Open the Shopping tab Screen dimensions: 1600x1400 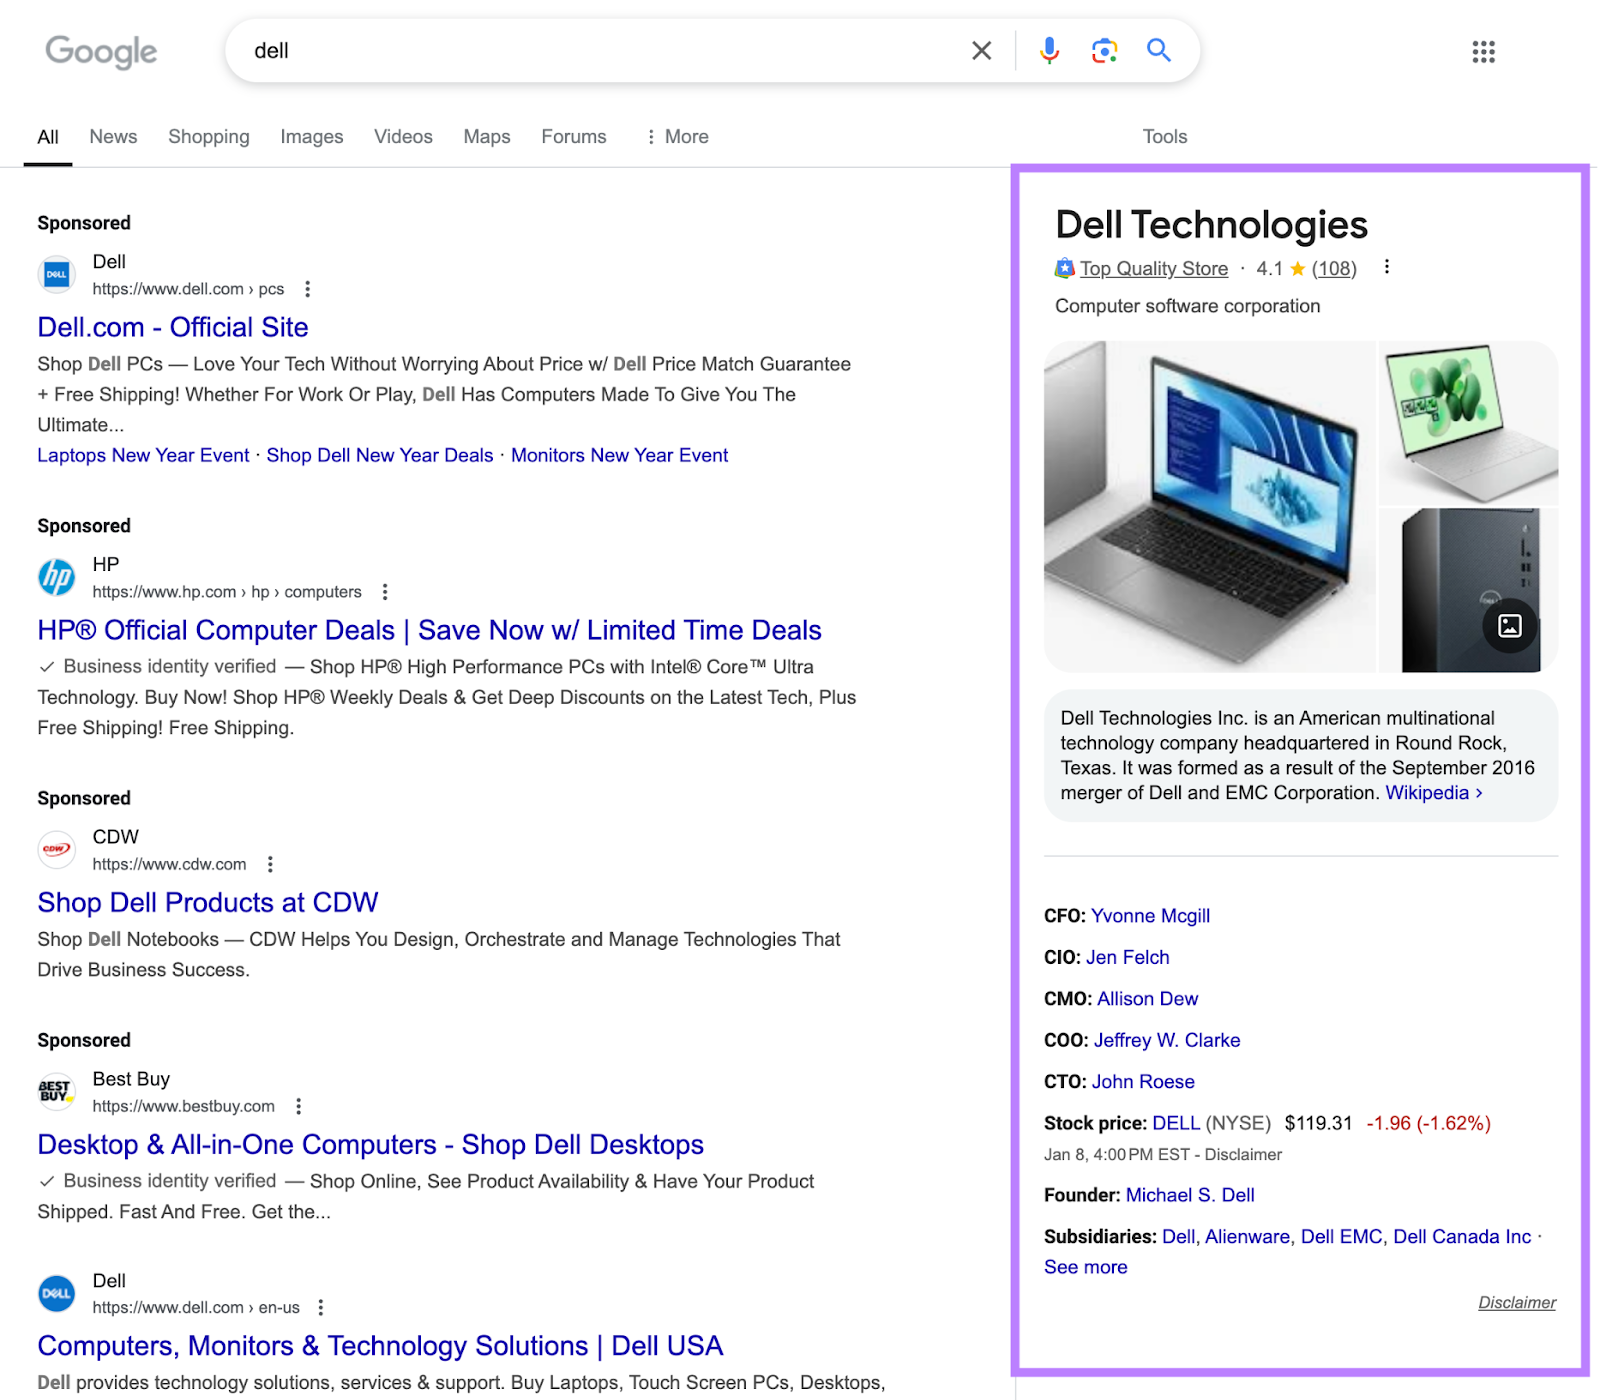208,136
